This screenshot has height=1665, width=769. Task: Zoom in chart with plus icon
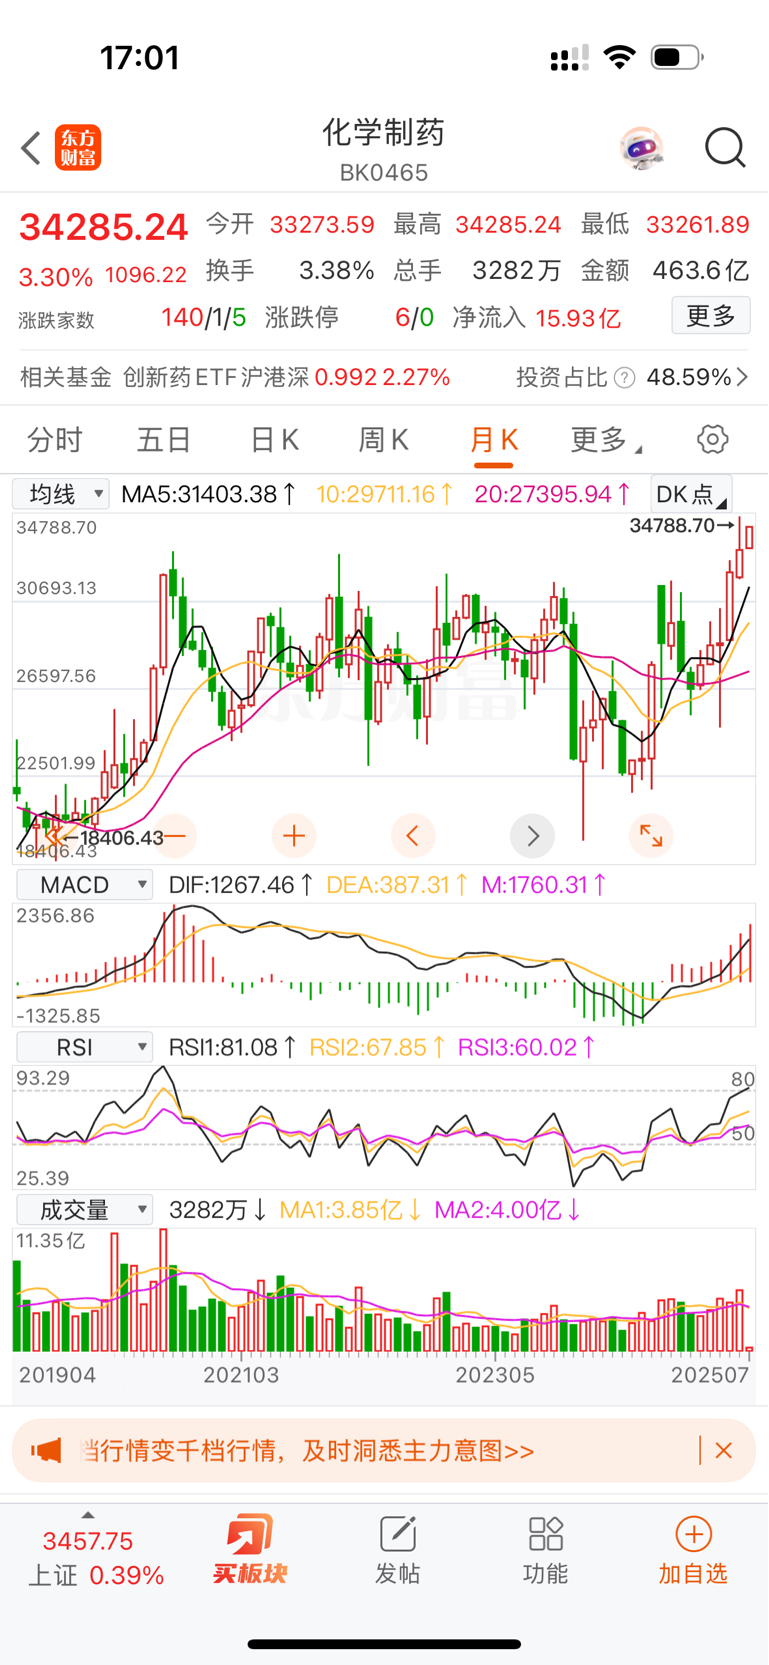294,835
